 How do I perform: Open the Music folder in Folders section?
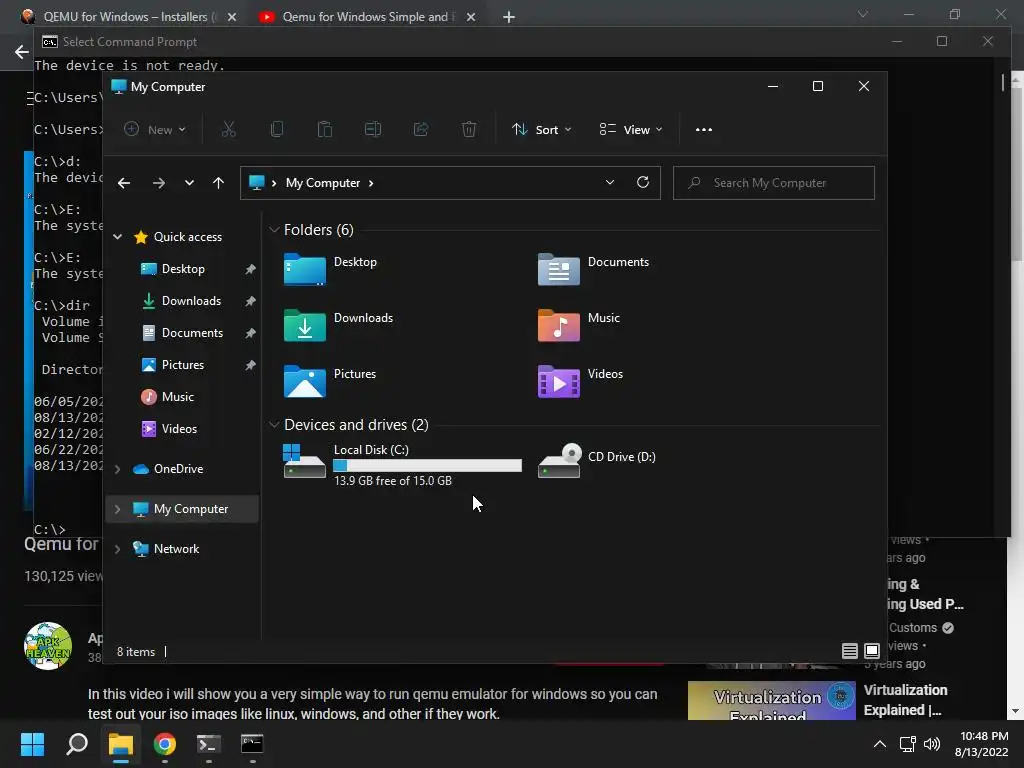(558, 325)
